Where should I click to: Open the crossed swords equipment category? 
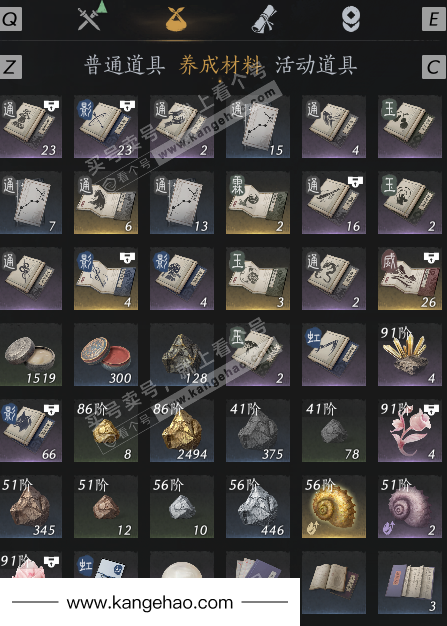[x=91, y=17]
